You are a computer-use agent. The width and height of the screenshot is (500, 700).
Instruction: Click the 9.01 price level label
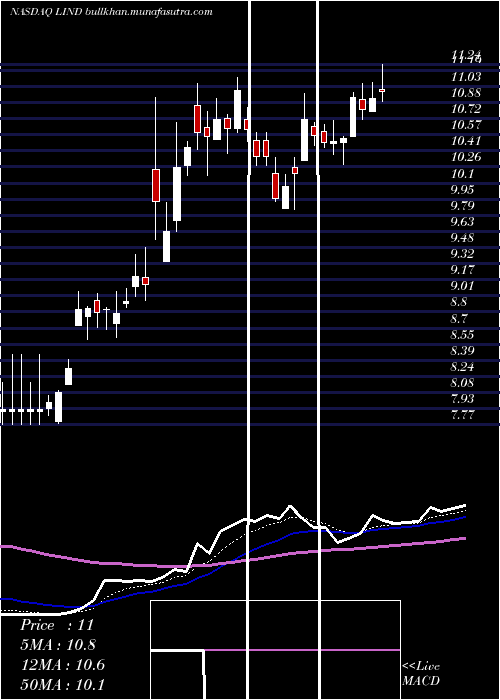click(x=462, y=286)
